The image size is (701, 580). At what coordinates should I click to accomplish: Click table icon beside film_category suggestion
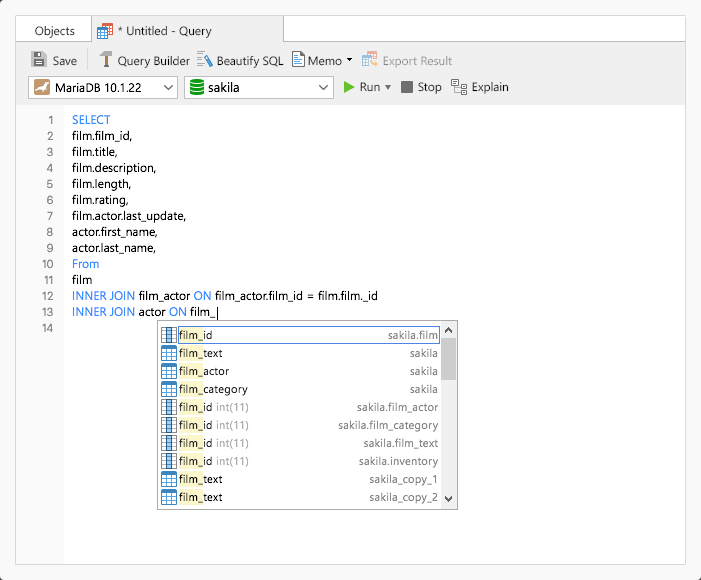(169, 389)
